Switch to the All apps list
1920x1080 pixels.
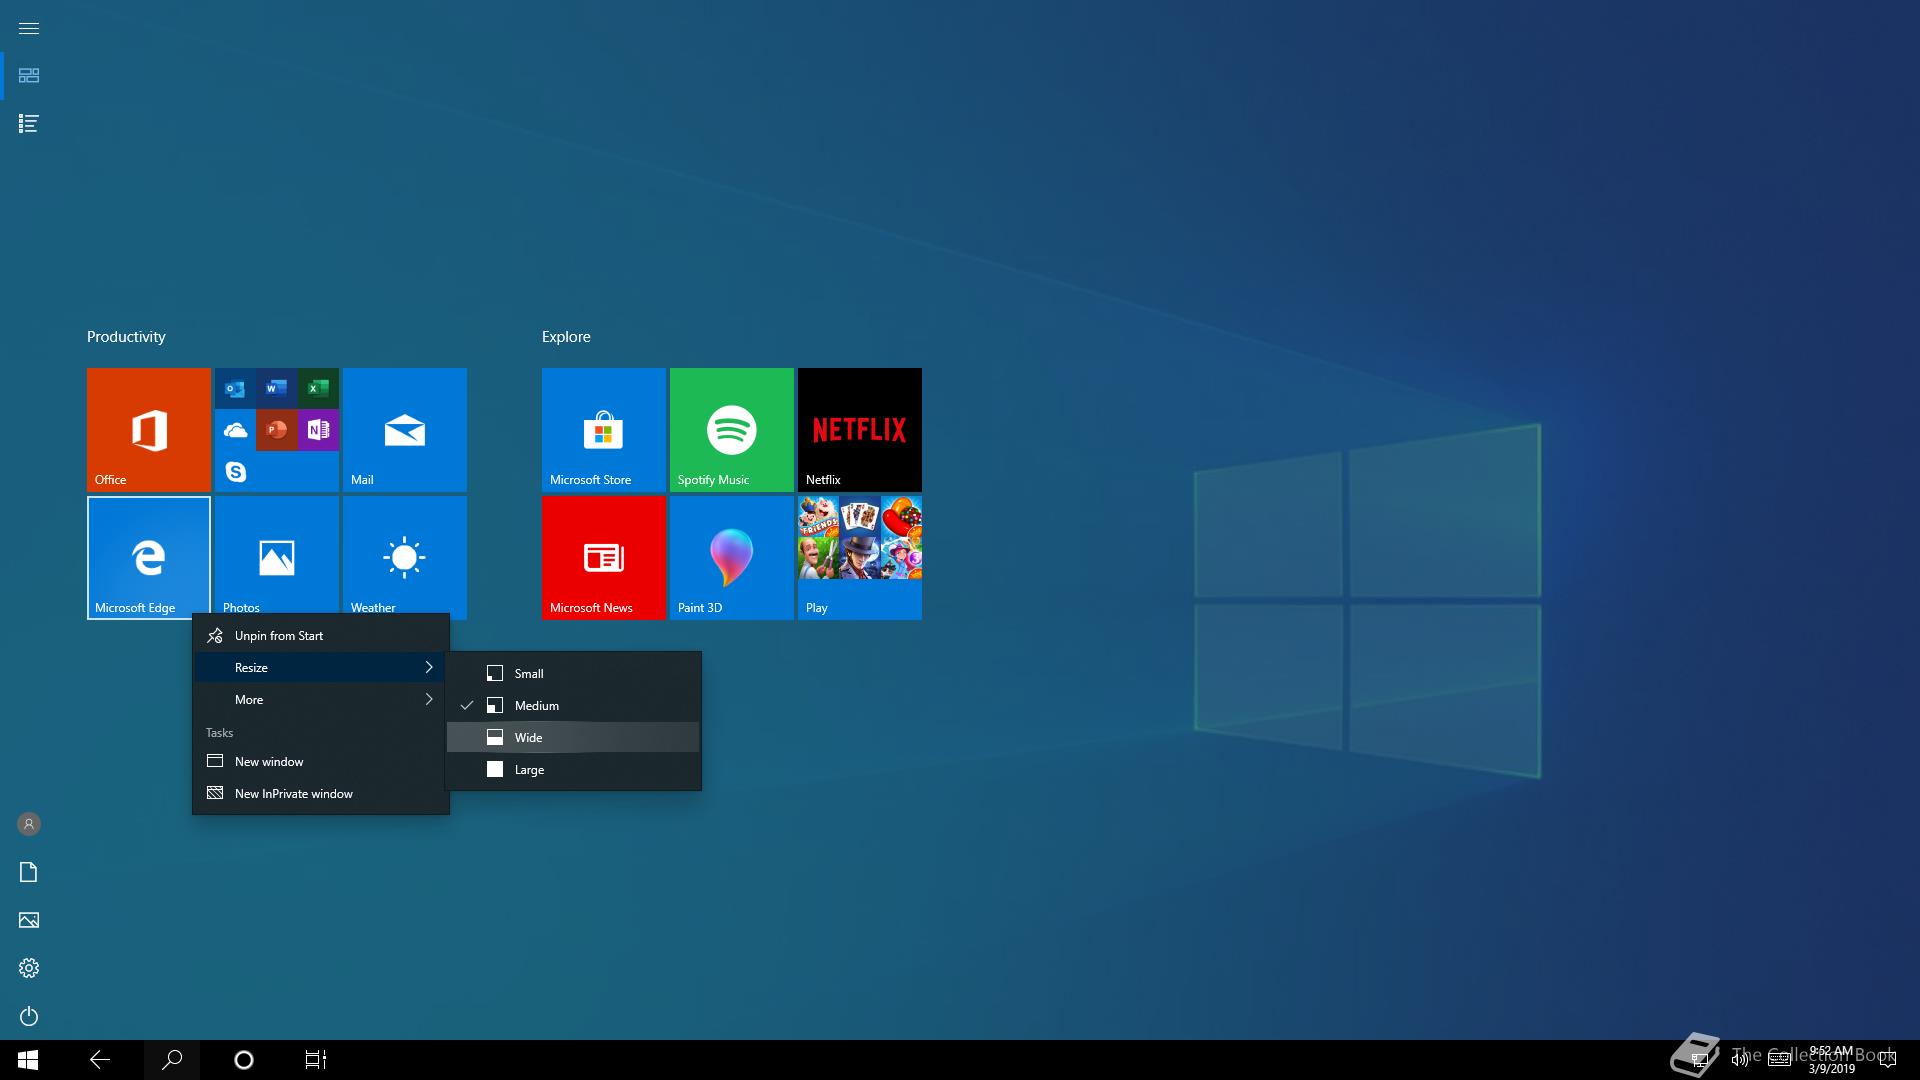(29, 124)
